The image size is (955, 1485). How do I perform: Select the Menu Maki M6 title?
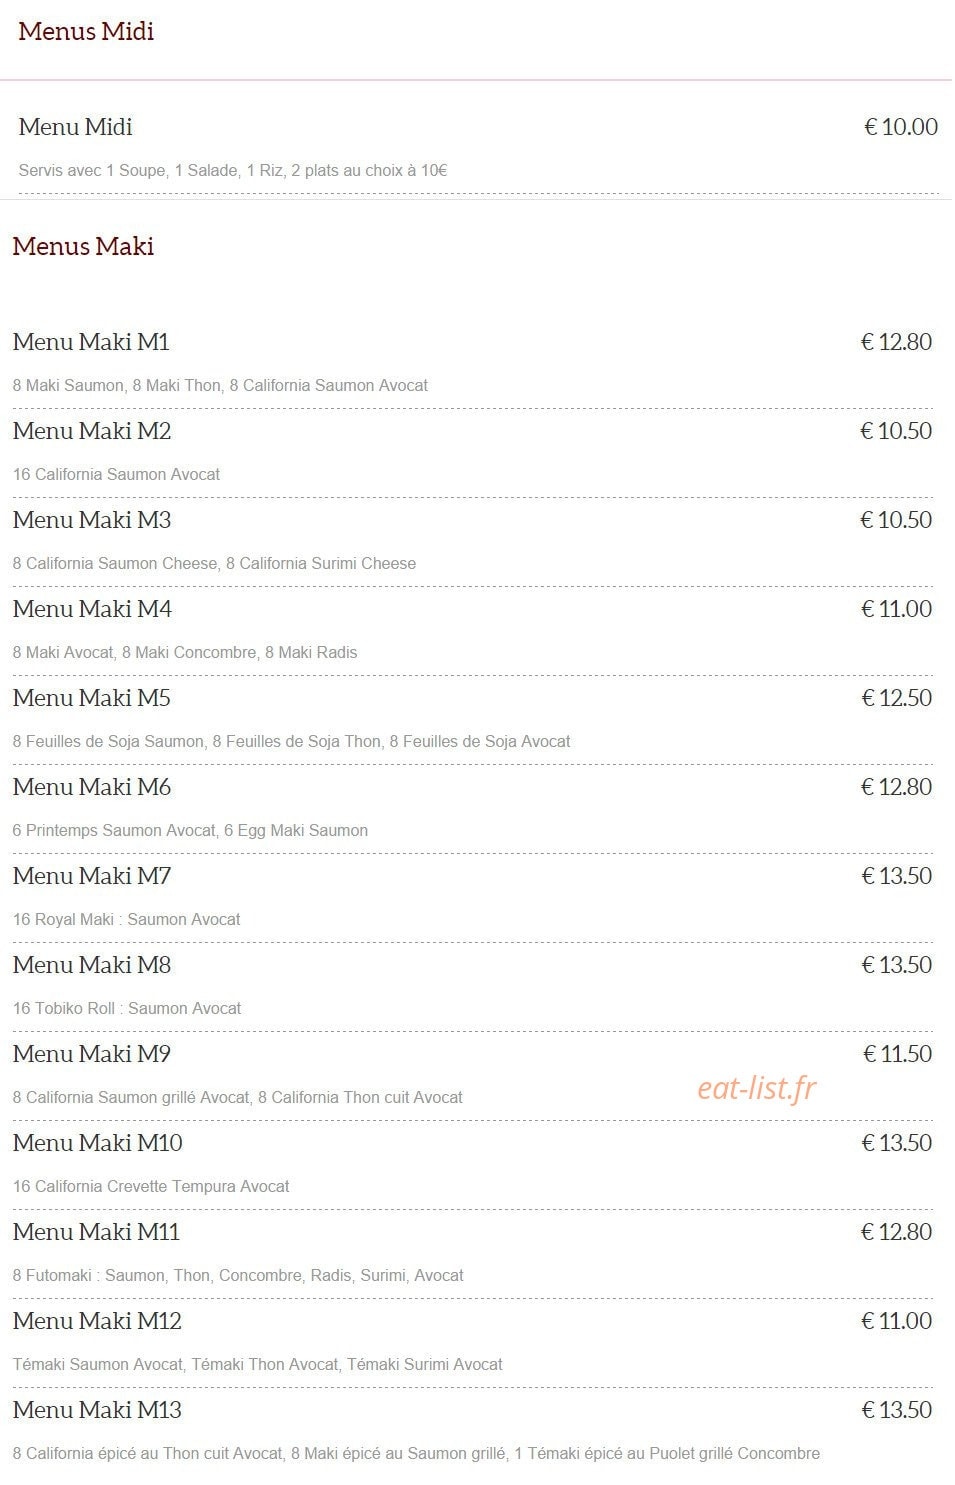pyautogui.click(x=92, y=787)
